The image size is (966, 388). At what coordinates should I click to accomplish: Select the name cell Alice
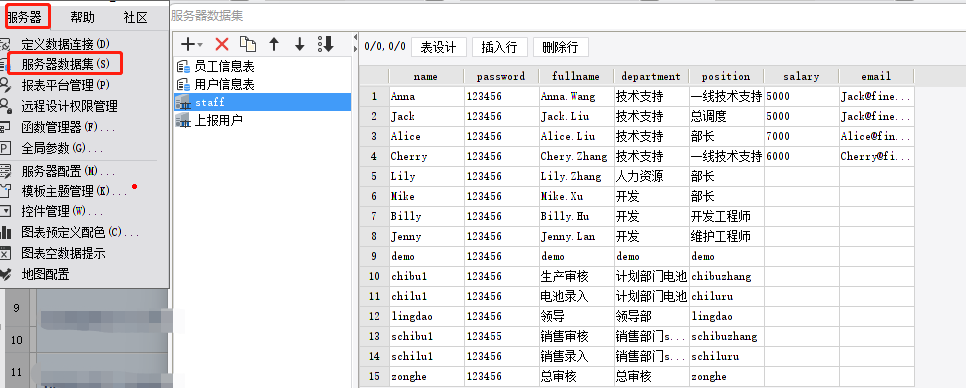(x=426, y=137)
